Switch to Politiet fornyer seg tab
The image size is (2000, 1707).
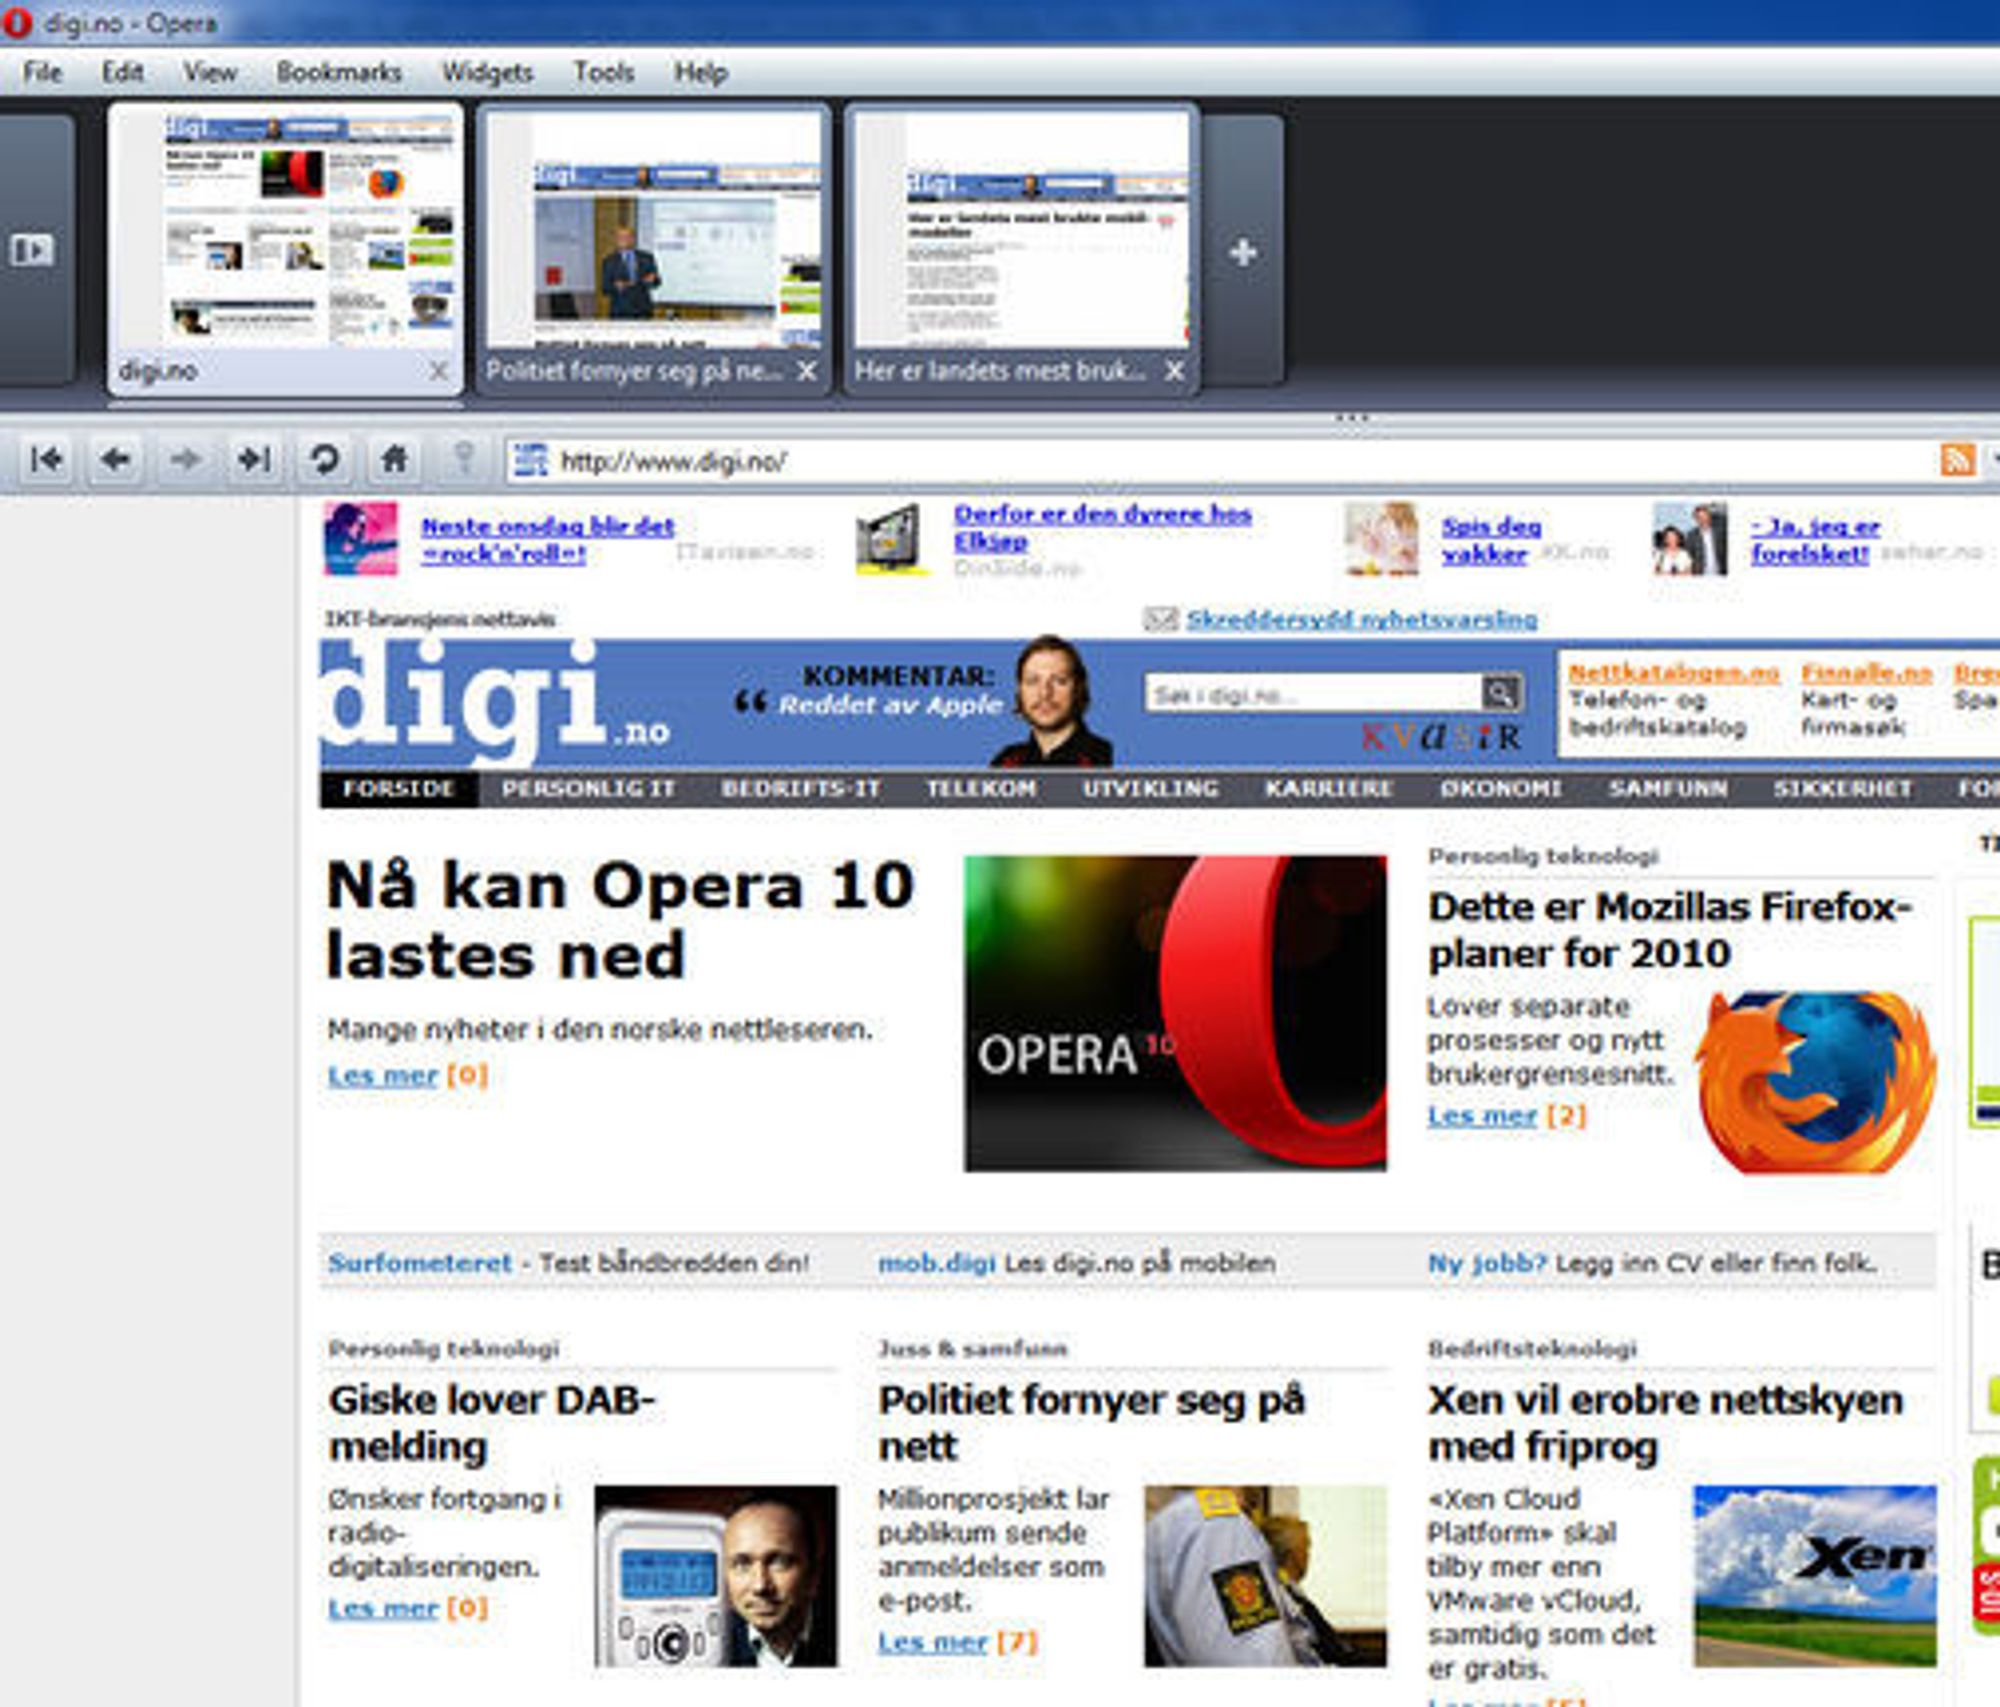click(654, 248)
